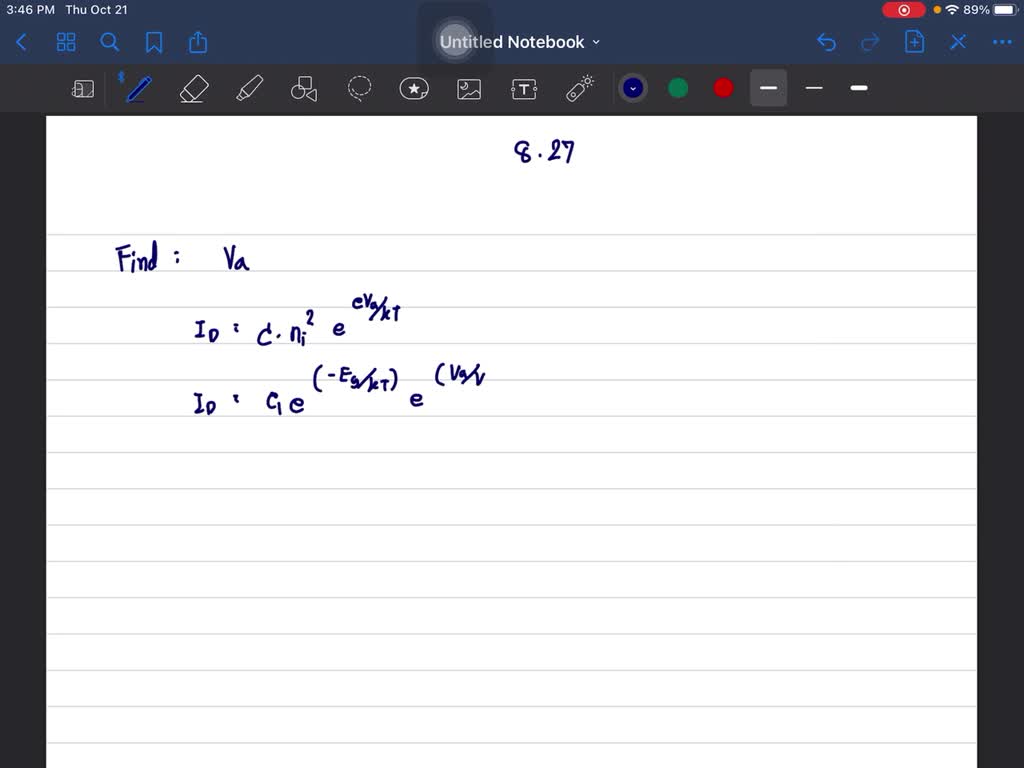
Task: Expand the blue pen color options
Action: pos(632,88)
